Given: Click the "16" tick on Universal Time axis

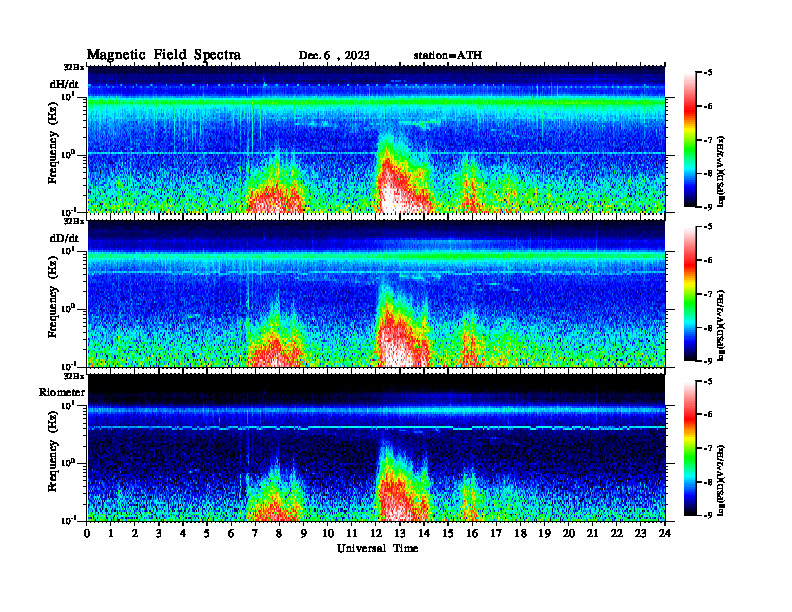Looking at the screenshot, I should (x=472, y=533).
